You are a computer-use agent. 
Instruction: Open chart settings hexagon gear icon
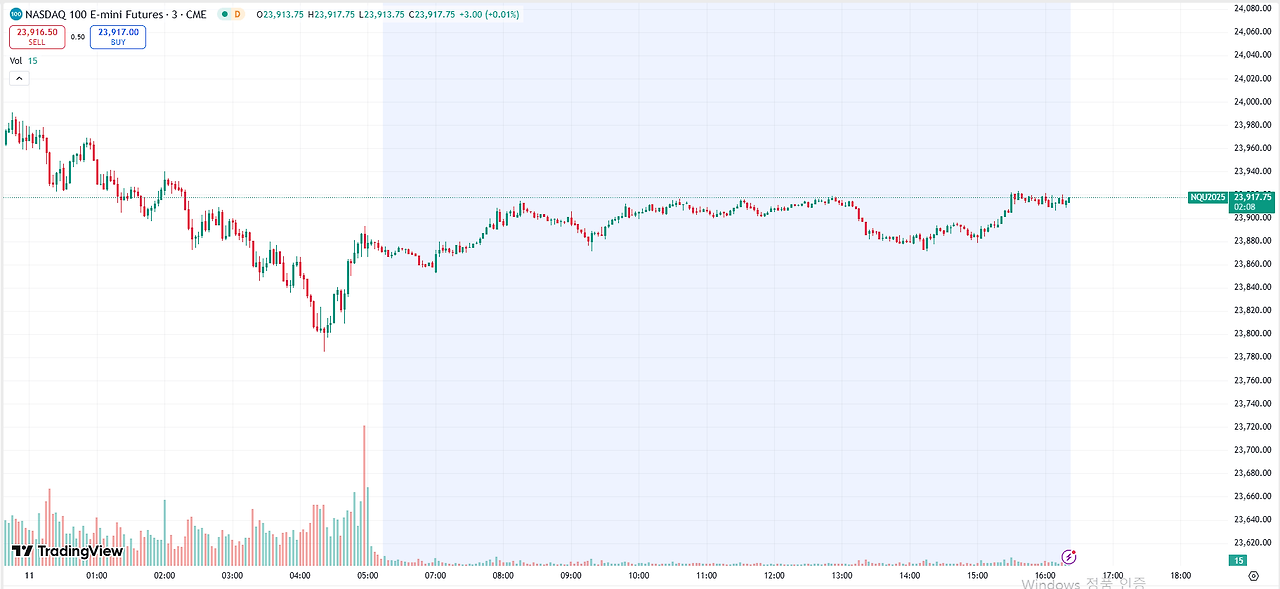(x=1253, y=576)
